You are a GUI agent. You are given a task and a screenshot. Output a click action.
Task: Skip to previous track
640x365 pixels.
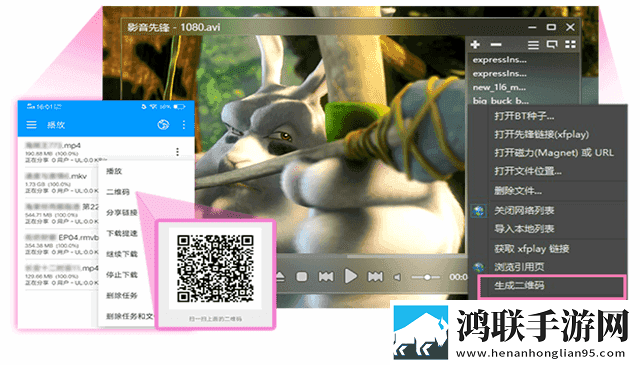tap(326, 277)
